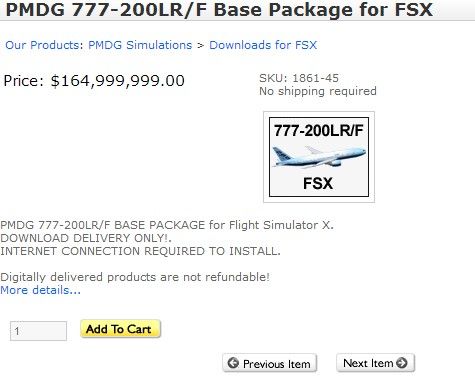Image resolution: width=475 pixels, height=390 pixels.
Task: Click the DOWNLOAD DELIVERY ONLY line
Action: 86,238
